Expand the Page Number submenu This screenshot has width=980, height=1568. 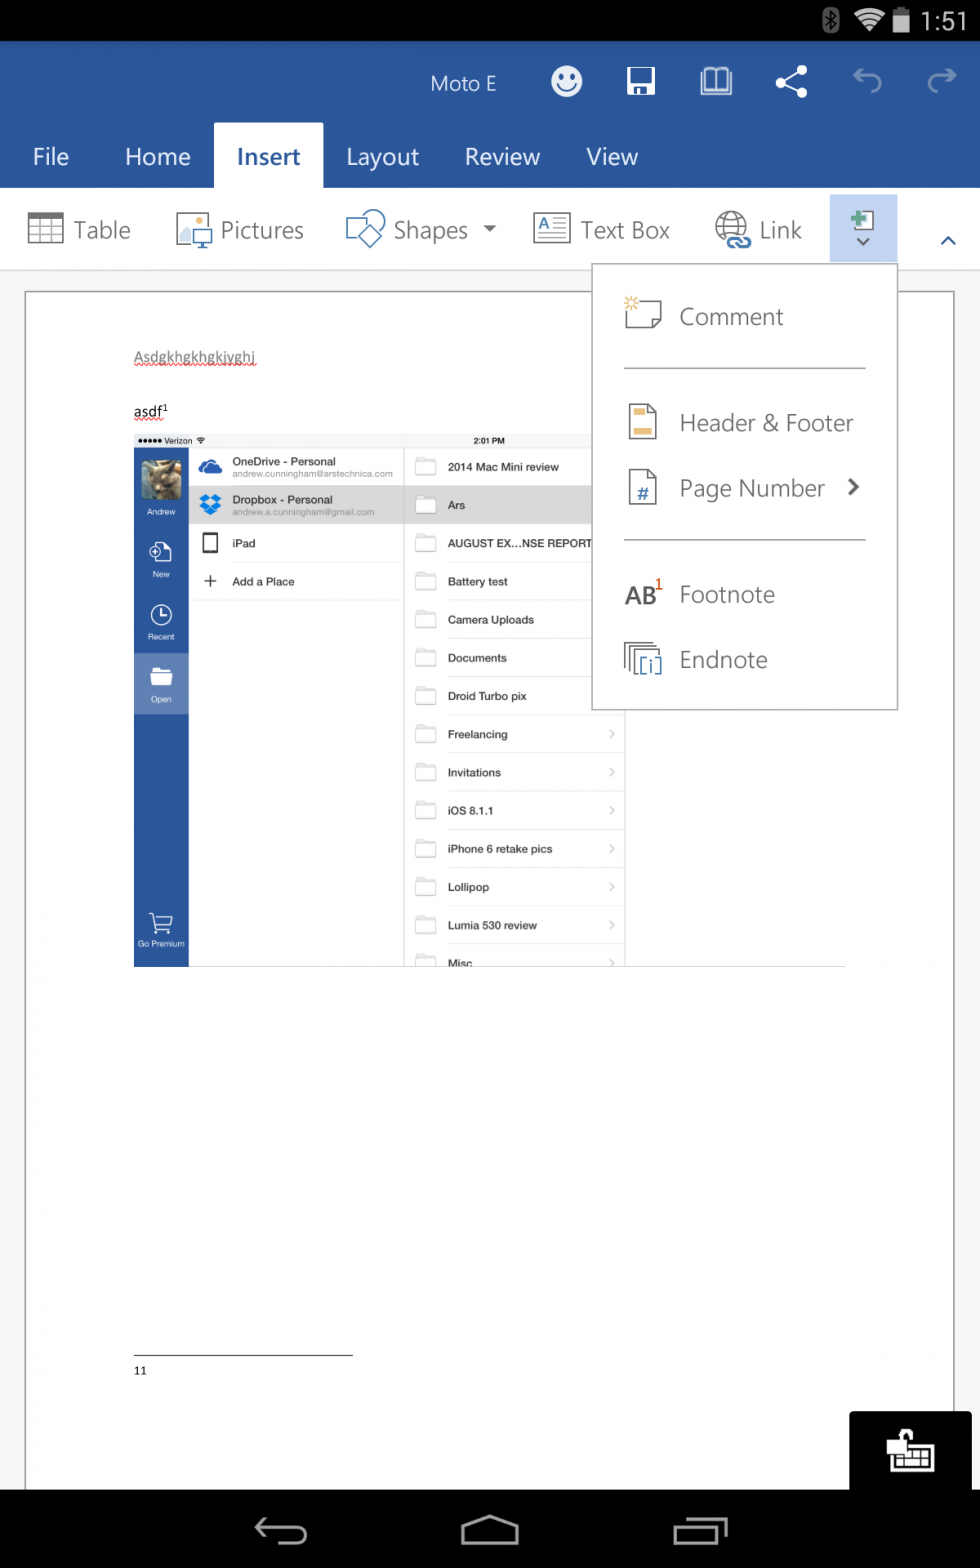click(x=853, y=487)
